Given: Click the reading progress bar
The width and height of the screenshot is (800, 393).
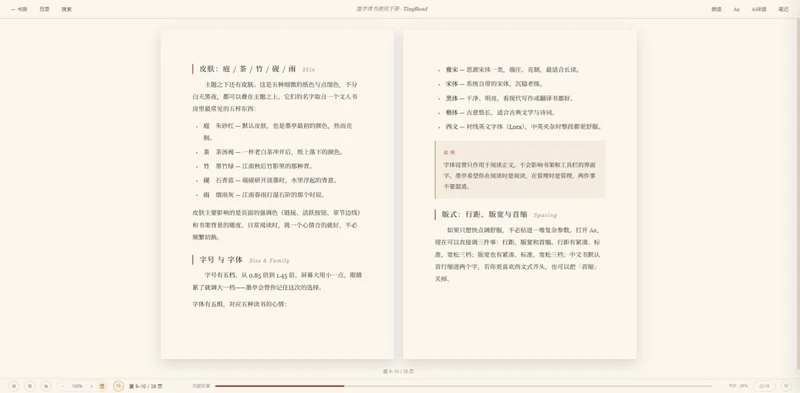Looking at the screenshot, I should coord(463,386).
